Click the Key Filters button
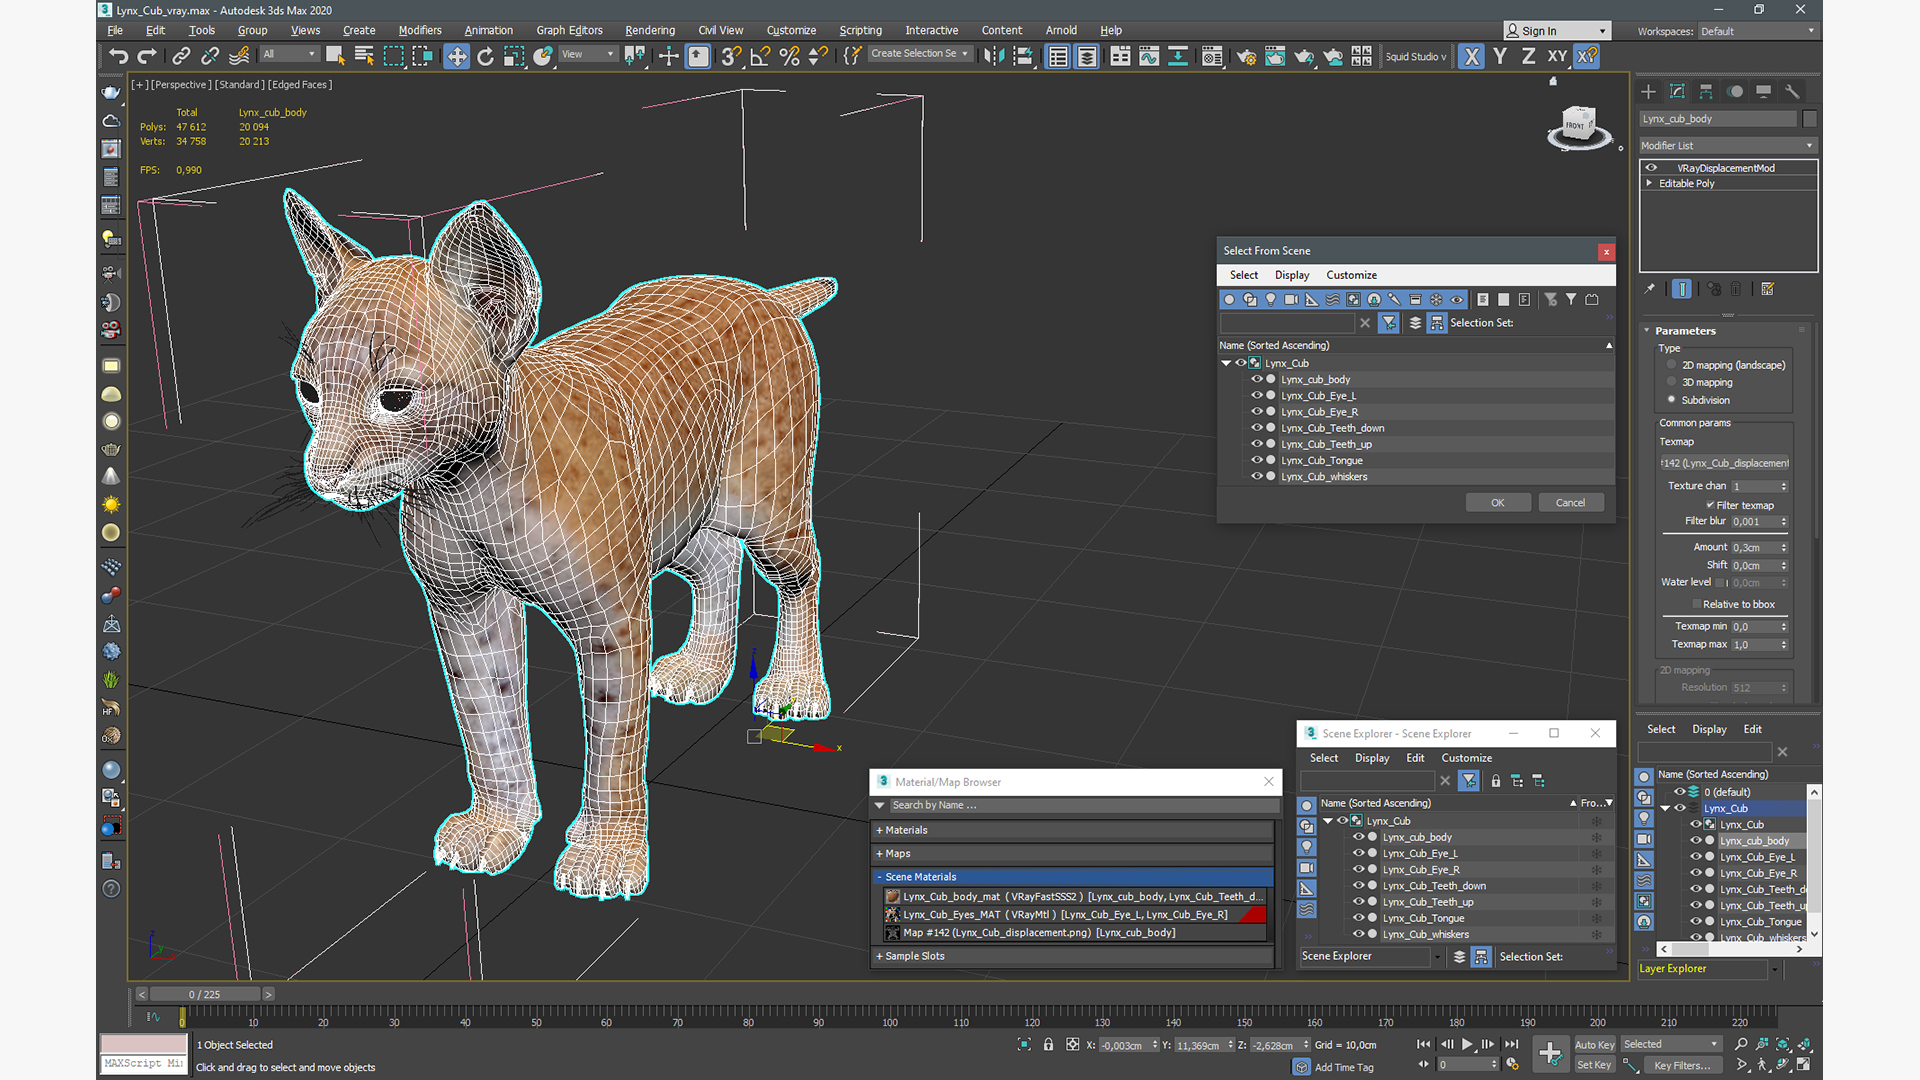This screenshot has width=1920, height=1080. 1681,1065
